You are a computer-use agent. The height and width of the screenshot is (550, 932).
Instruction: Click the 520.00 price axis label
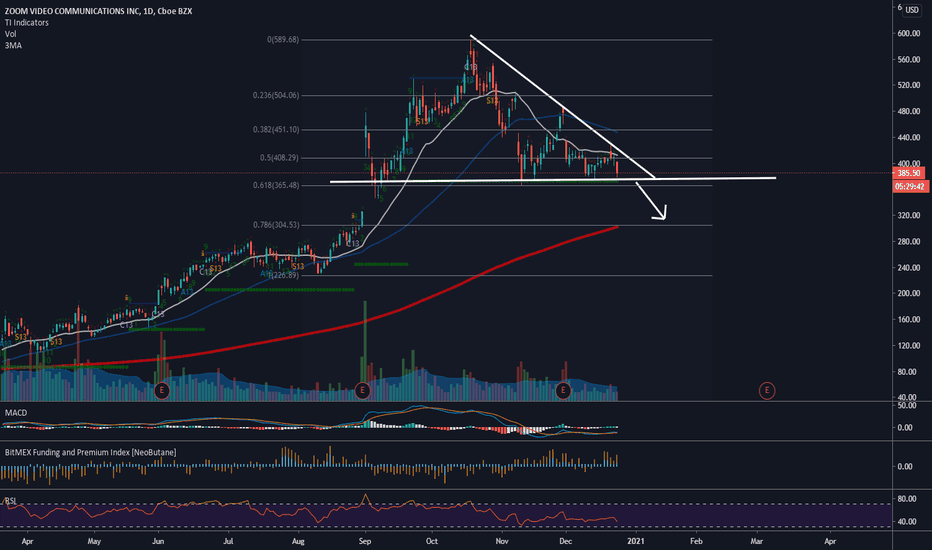pyautogui.click(x=908, y=85)
